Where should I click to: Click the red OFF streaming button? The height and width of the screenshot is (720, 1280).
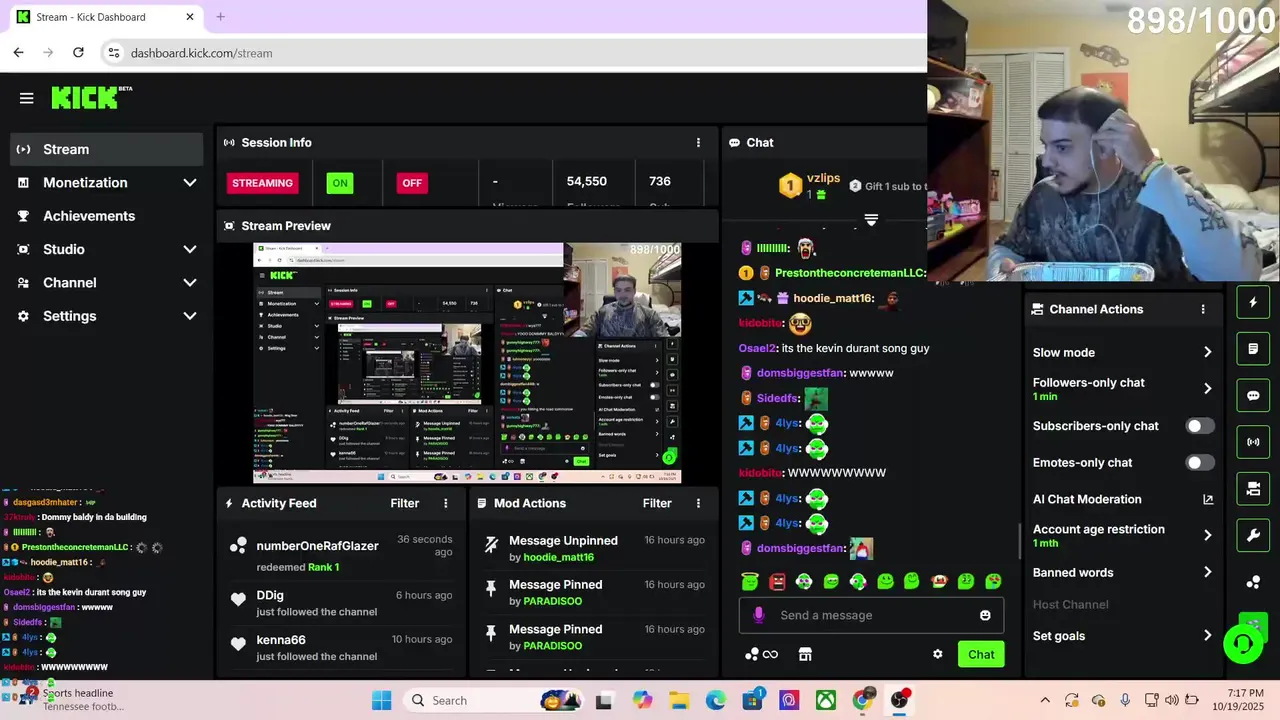[x=412, y=183]
